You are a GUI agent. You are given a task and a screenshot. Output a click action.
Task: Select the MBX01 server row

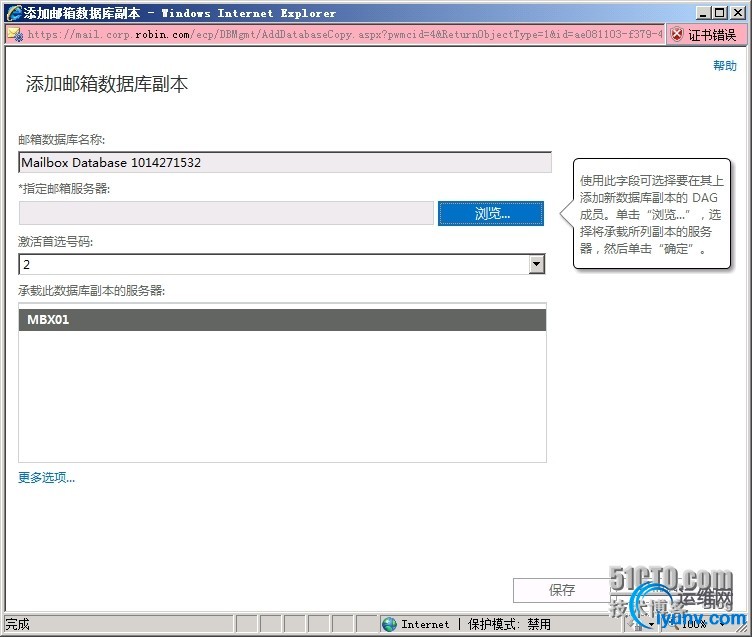[282, 319]
